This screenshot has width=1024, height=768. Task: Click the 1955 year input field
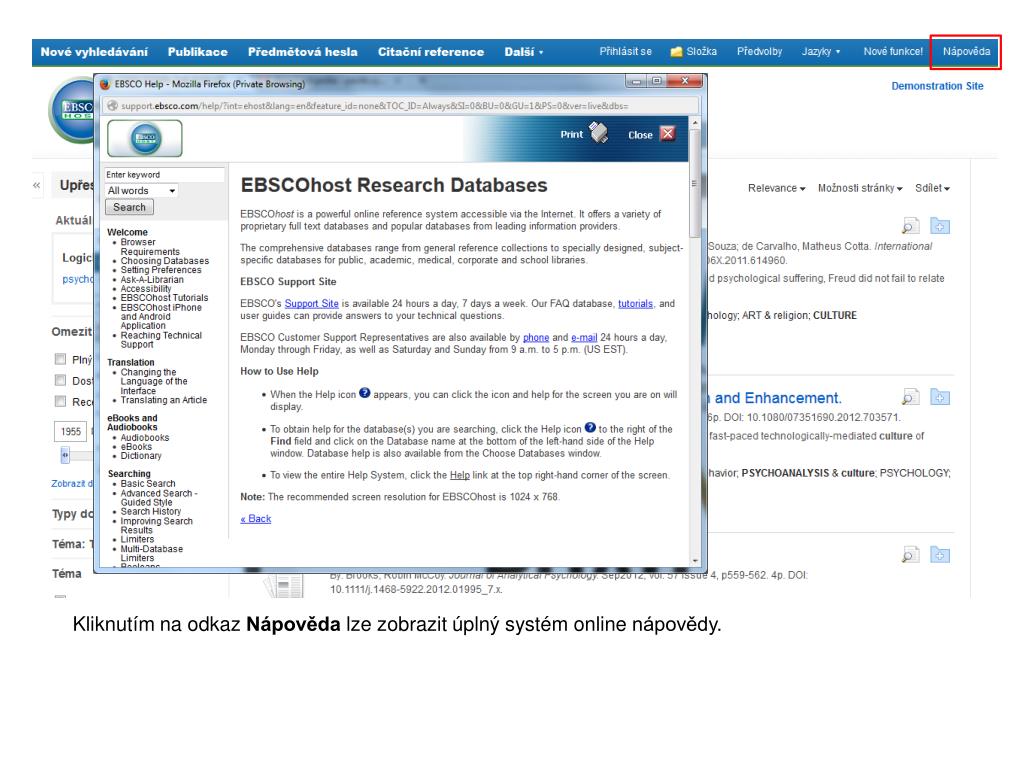70,432
